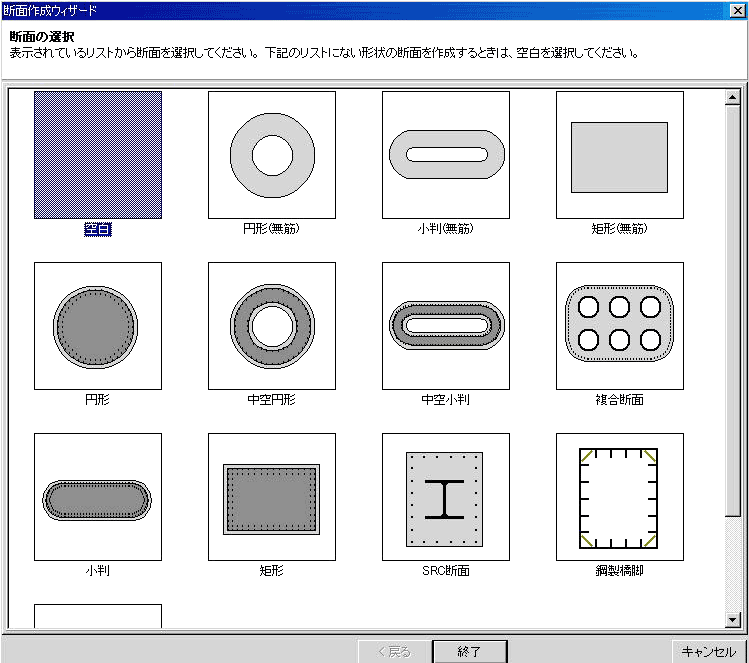749x663 pixels.
Task: Select the blank 空白 section thumbnail
Action: 98,155
